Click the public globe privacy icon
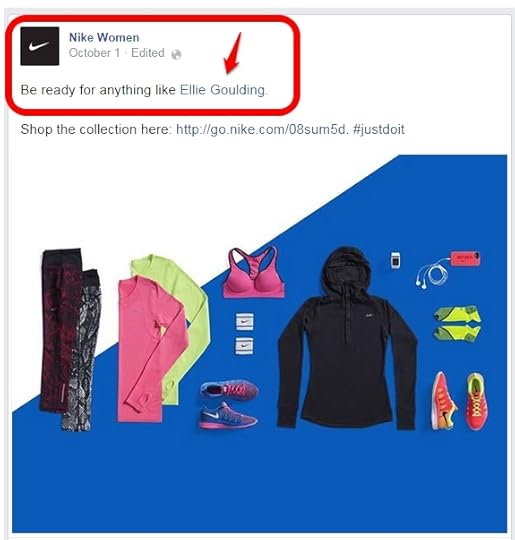This screenshot has height=540, width=515. pos(176,54)
